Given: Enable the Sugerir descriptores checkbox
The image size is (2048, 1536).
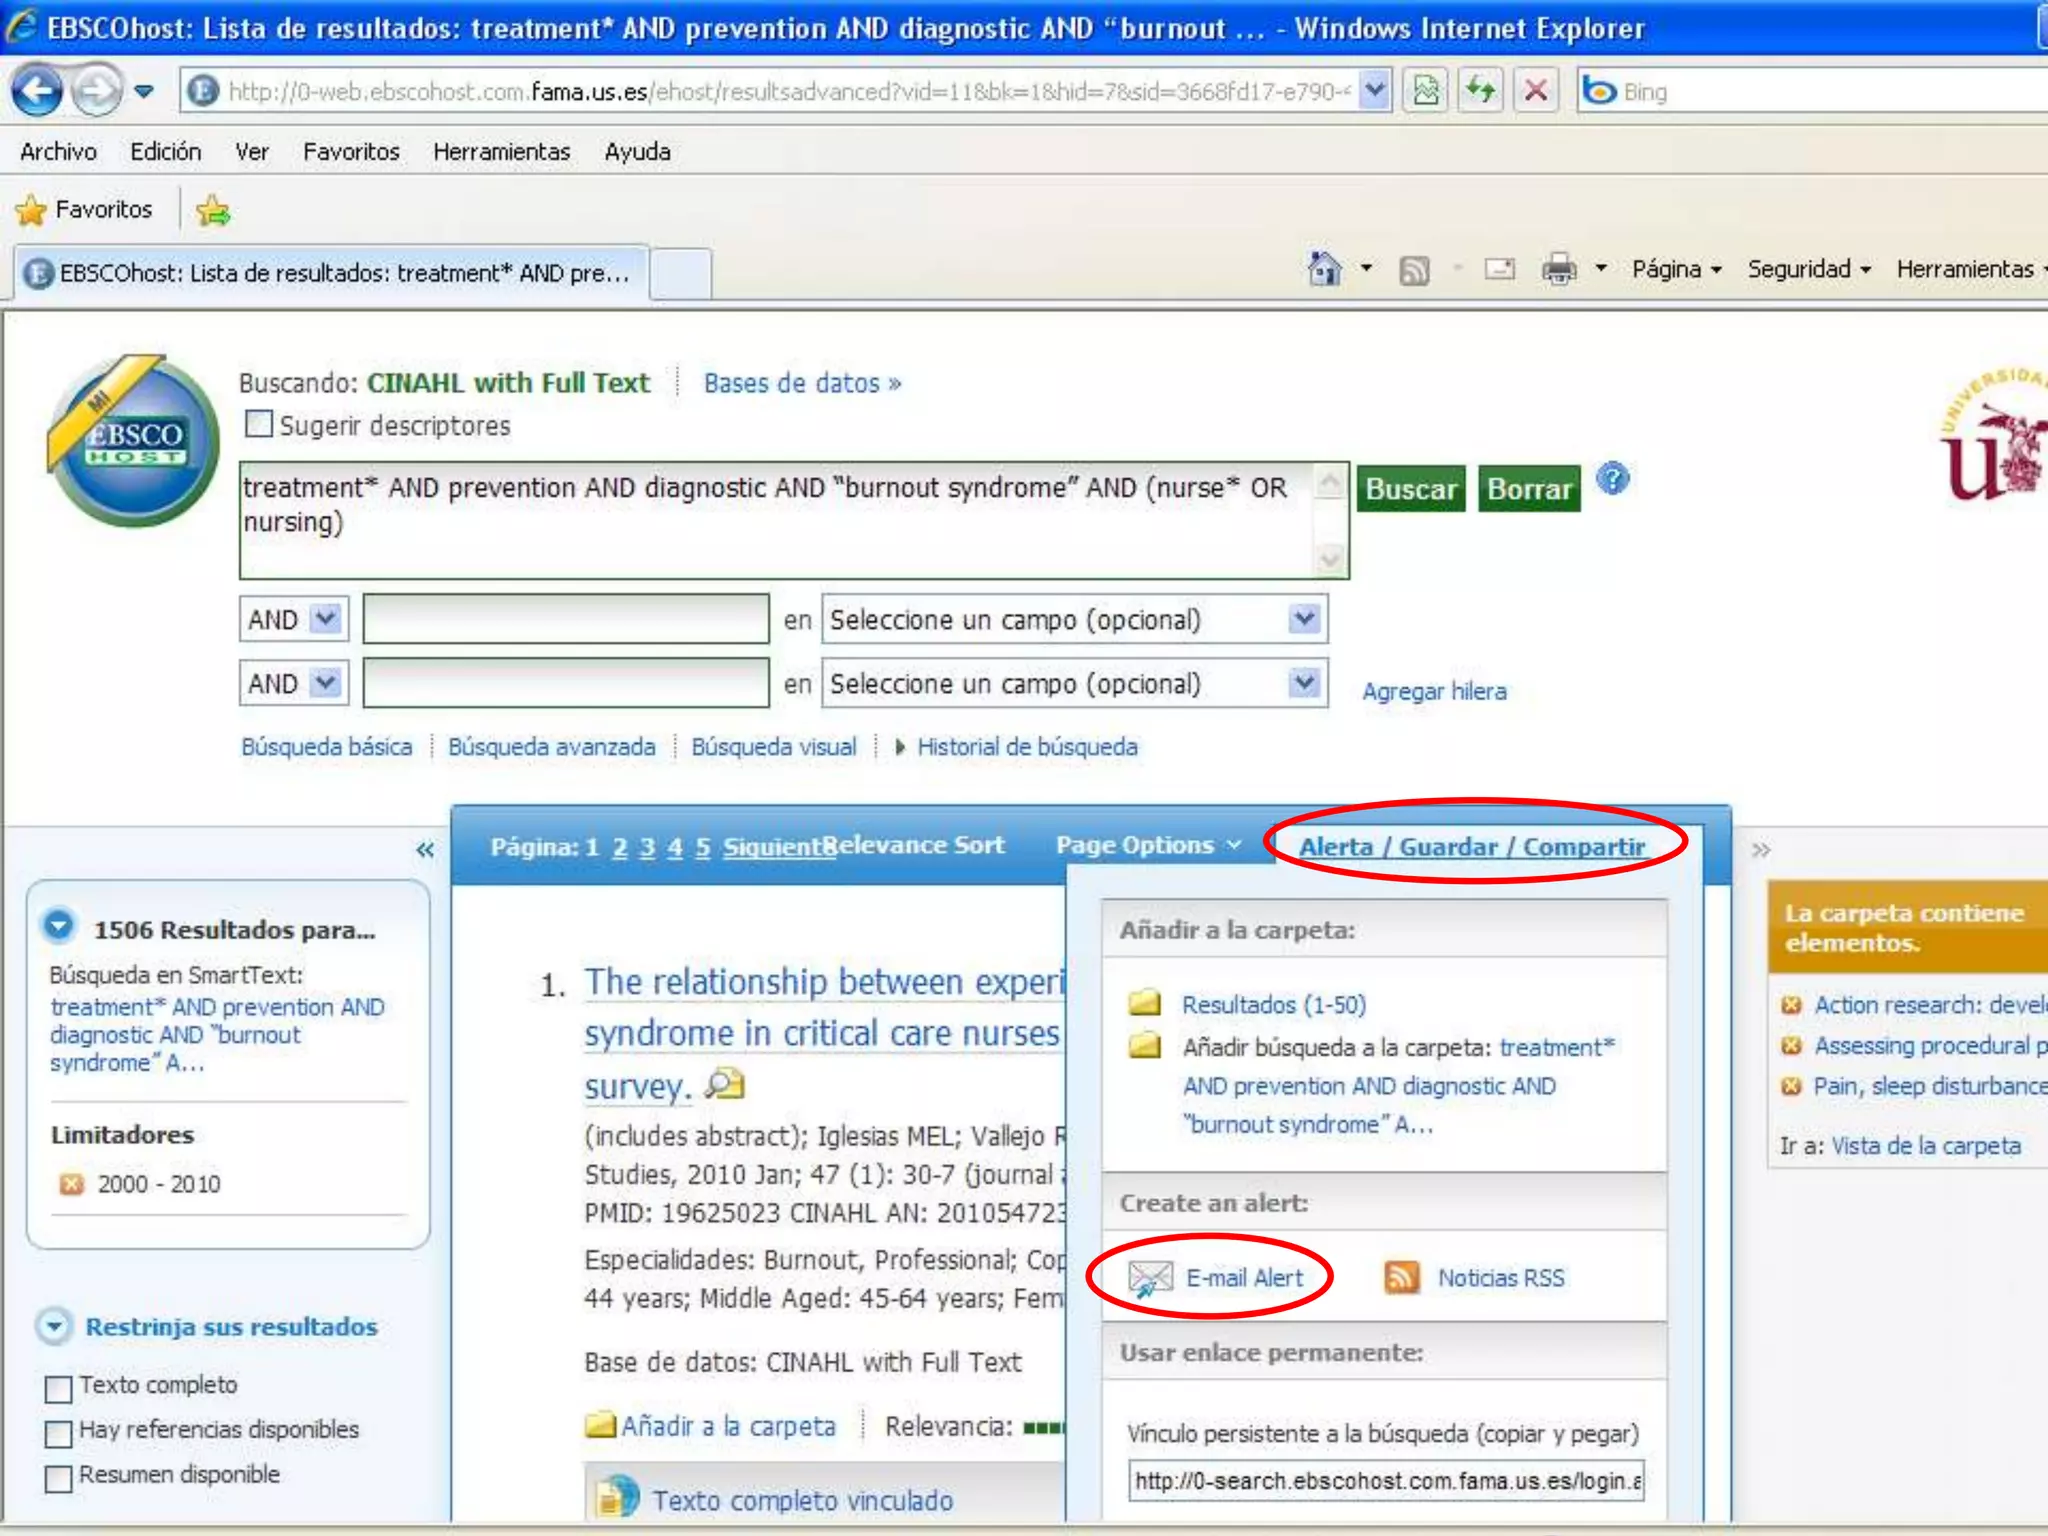Looking at the screenshot, I should pos(259,425).
